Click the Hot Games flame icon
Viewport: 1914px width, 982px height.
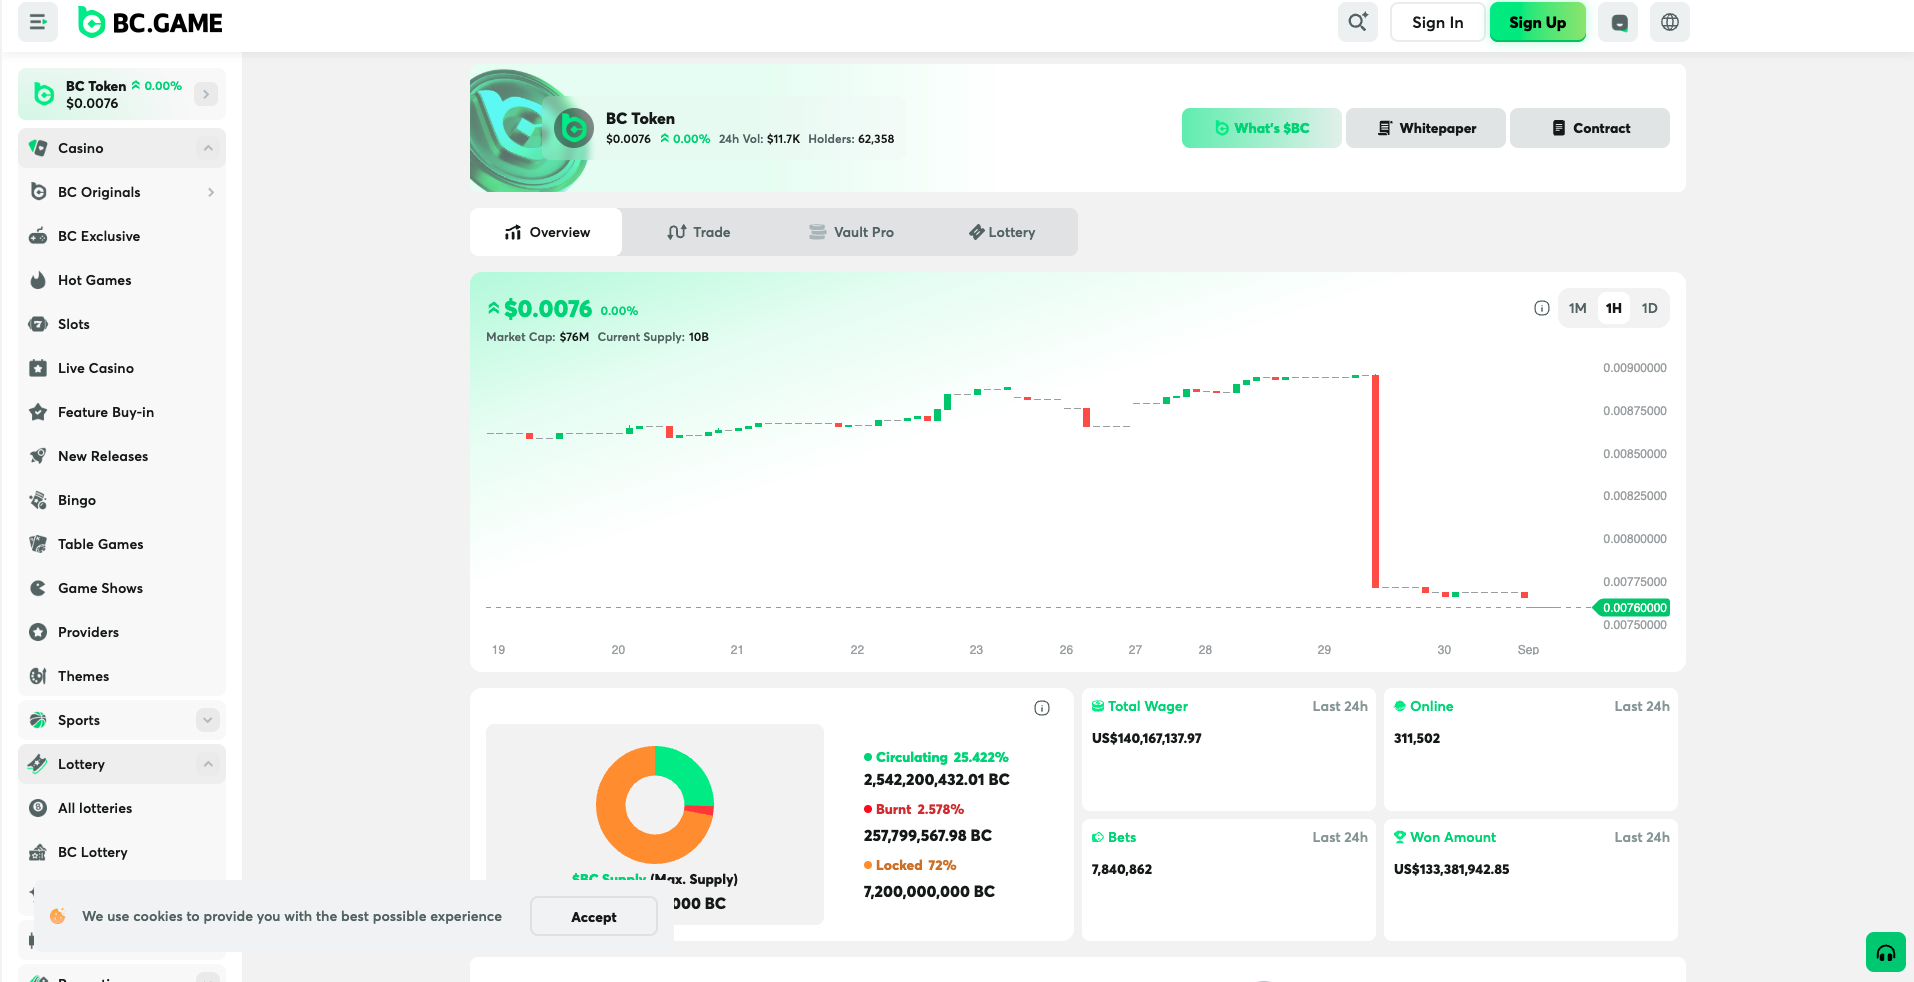pos(38,280)
